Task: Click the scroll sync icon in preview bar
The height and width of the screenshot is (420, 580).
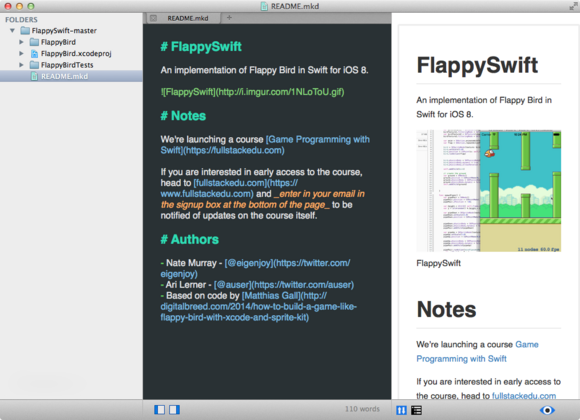Action: coord(401,410)
